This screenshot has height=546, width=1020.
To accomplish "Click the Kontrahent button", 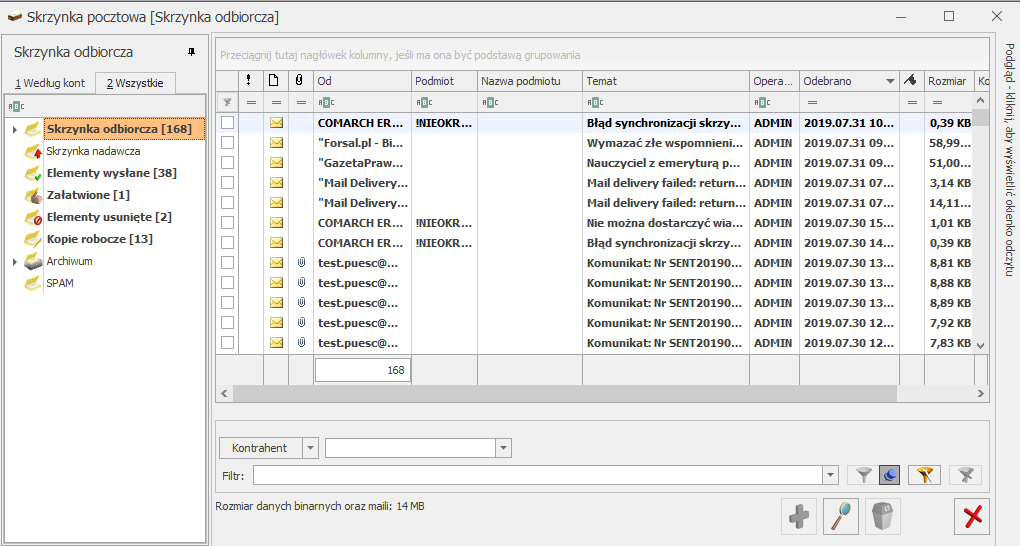I will point(259,448).
